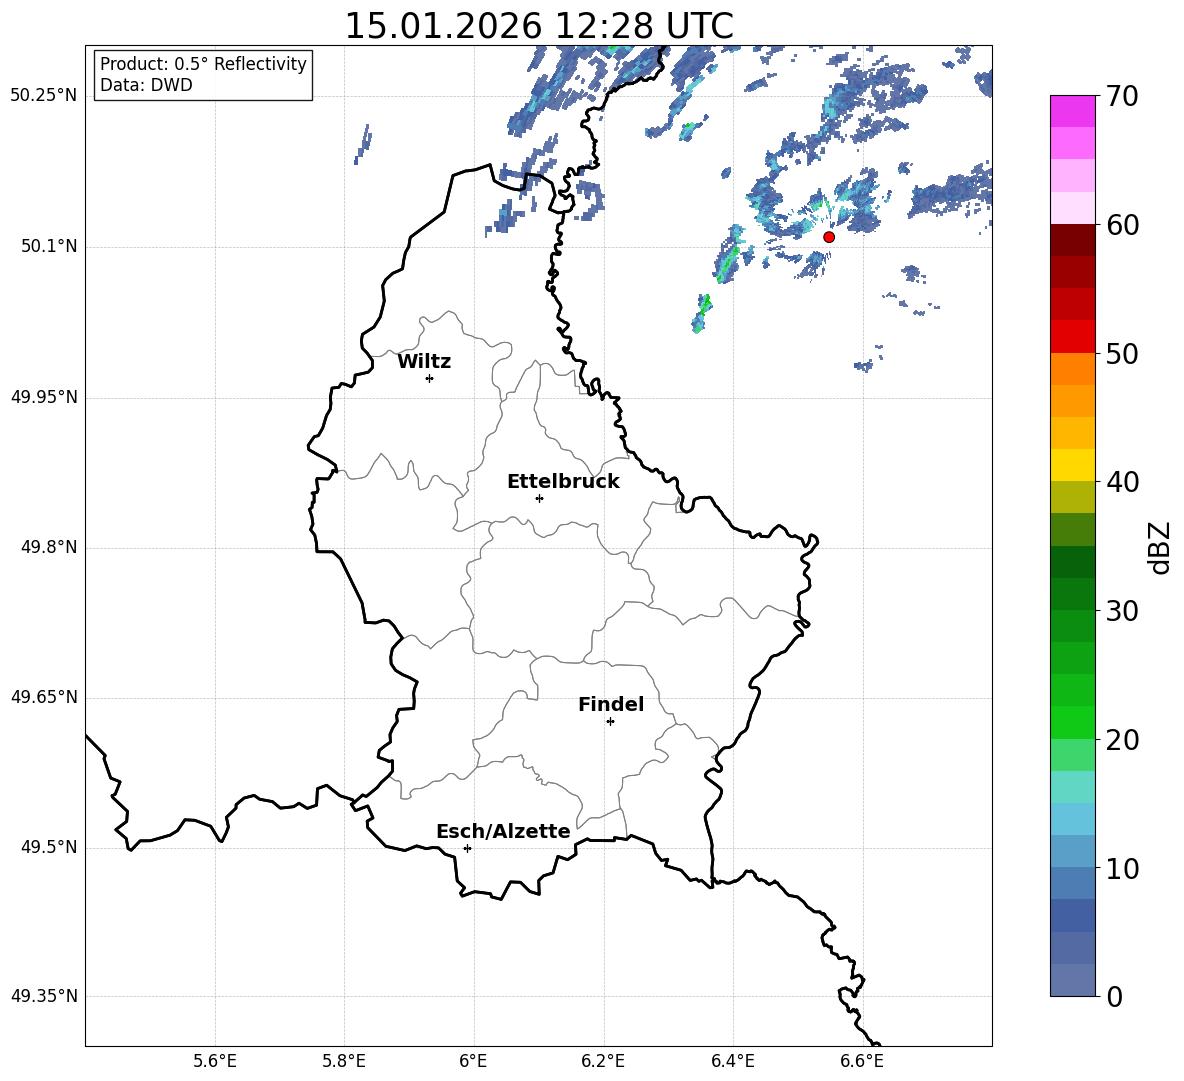The image size is (1184, 1081).
Task: Click the dark red colorbar segment below 60
Action: pos(1072,240)
